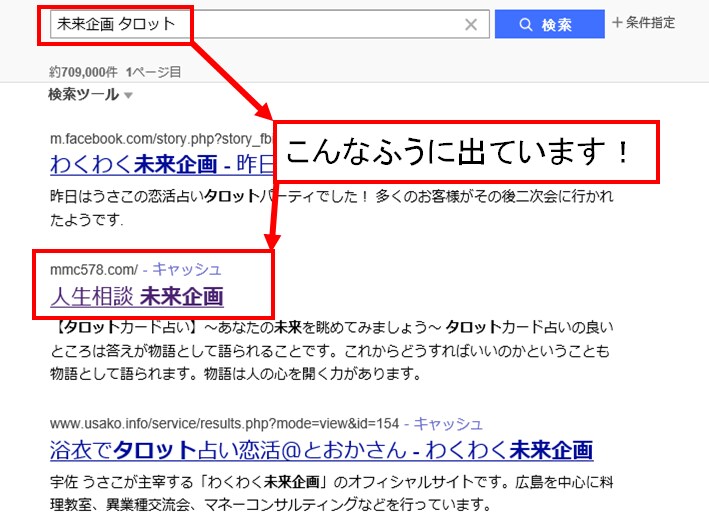Image resolution: width=709 pixels, height=532 pixels.
Task: Open 浴衣でタロット占い恋活@とおかさん result link
Action: click(x=321, y=450)
